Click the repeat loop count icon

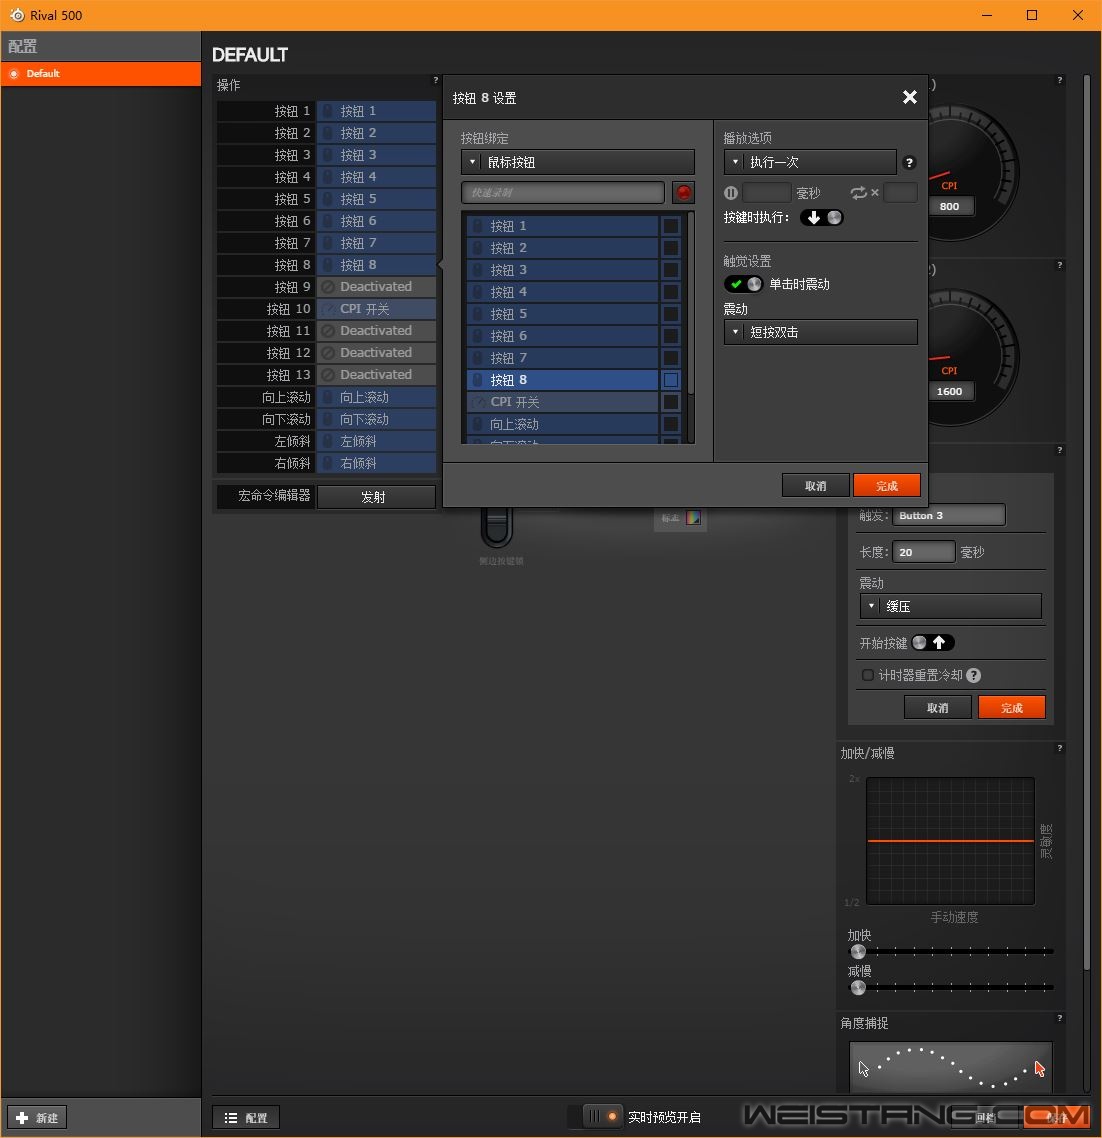coord(859,193)
